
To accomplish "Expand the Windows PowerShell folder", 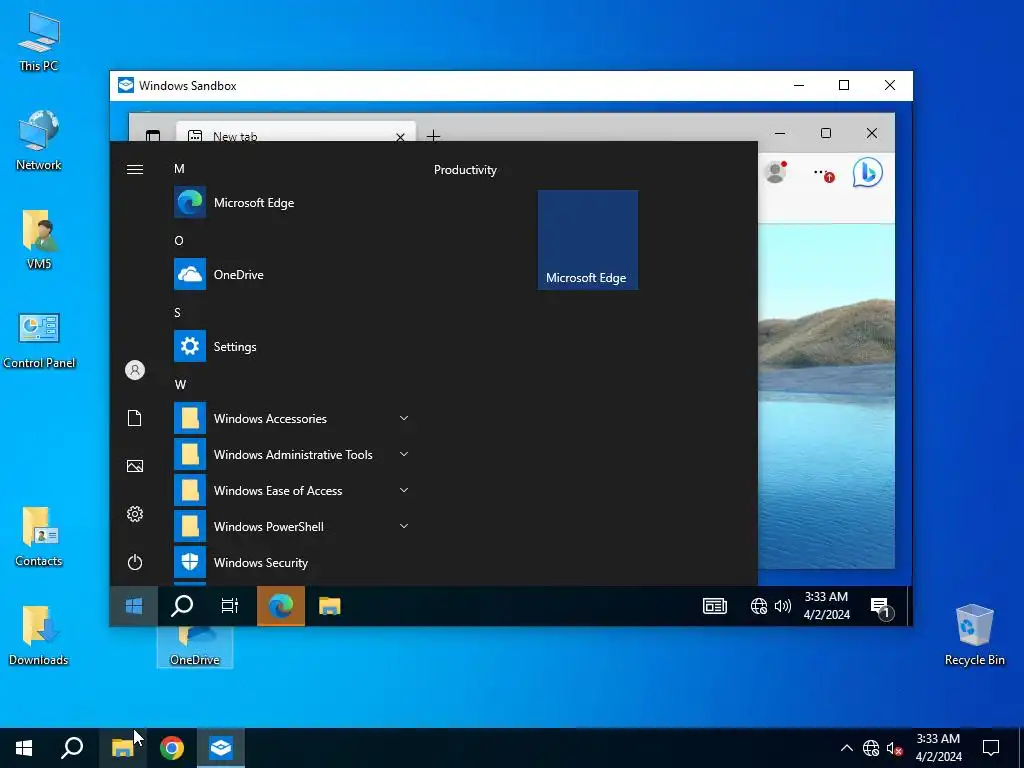I will point(292,526).
